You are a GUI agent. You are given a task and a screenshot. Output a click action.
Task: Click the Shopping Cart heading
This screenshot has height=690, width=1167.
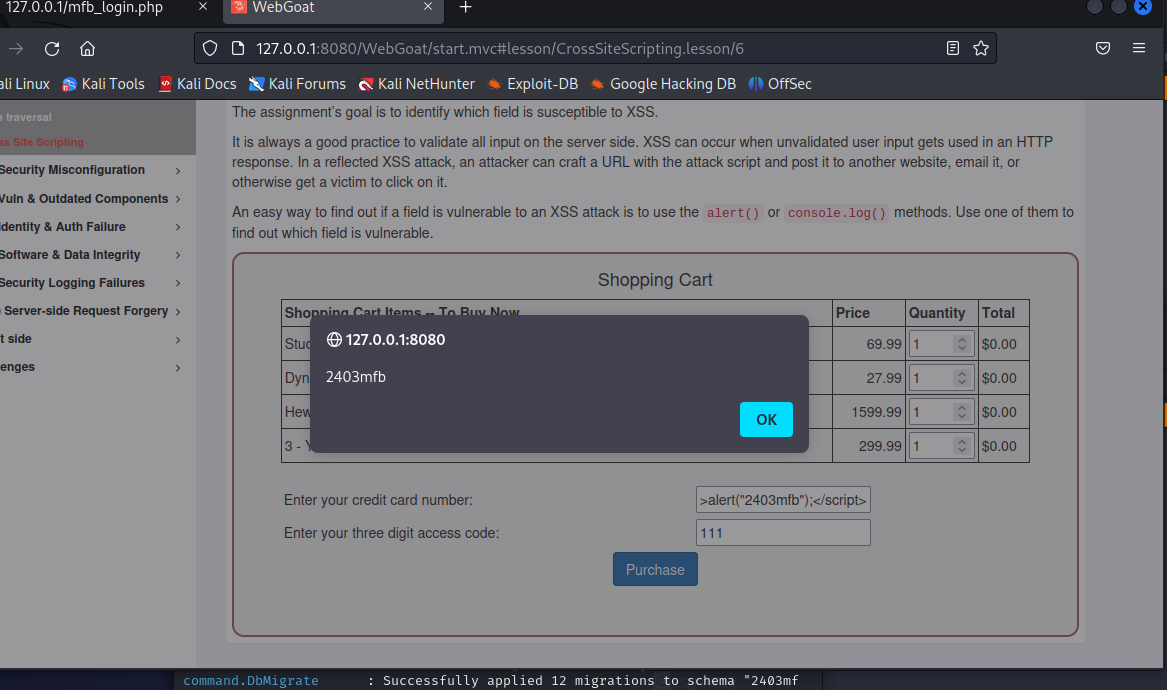(655, 280)
